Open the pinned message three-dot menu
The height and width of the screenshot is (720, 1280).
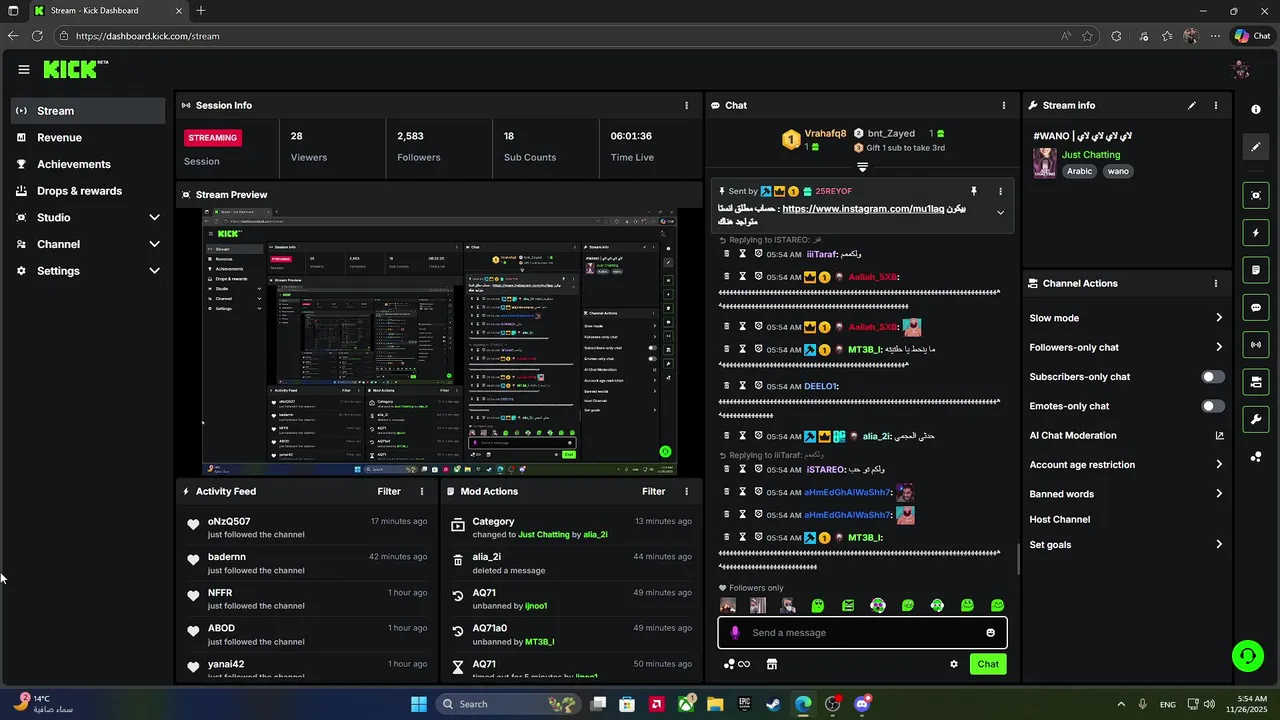pos(1000,191)
